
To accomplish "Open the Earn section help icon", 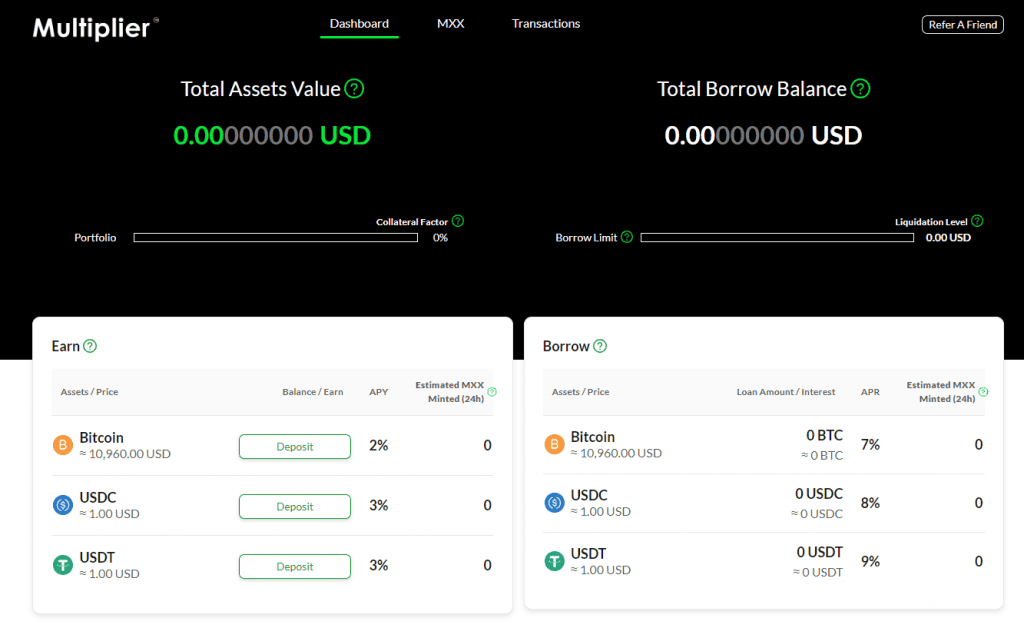I will coord(90,346).
